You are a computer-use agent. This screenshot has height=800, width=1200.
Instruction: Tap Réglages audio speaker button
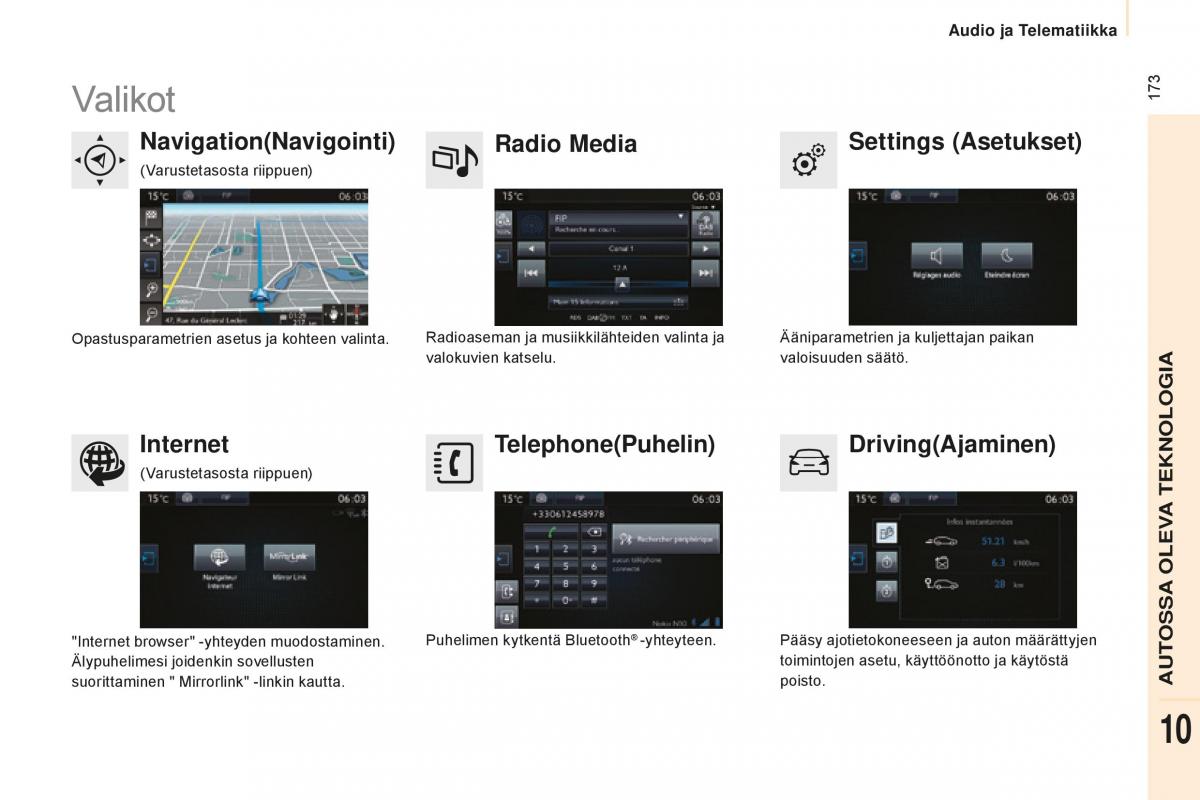point(936,256)
